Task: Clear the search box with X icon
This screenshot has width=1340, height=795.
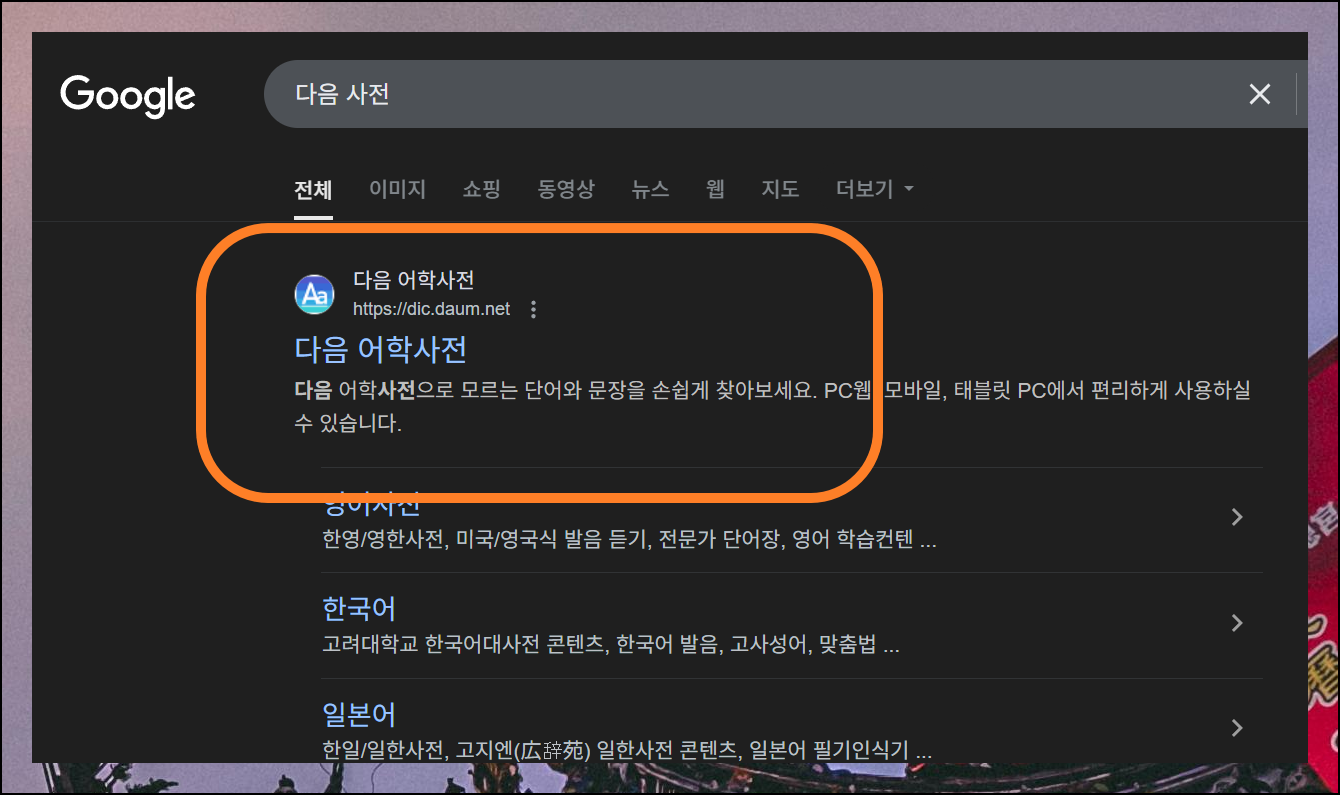Action: point(1259,94)
